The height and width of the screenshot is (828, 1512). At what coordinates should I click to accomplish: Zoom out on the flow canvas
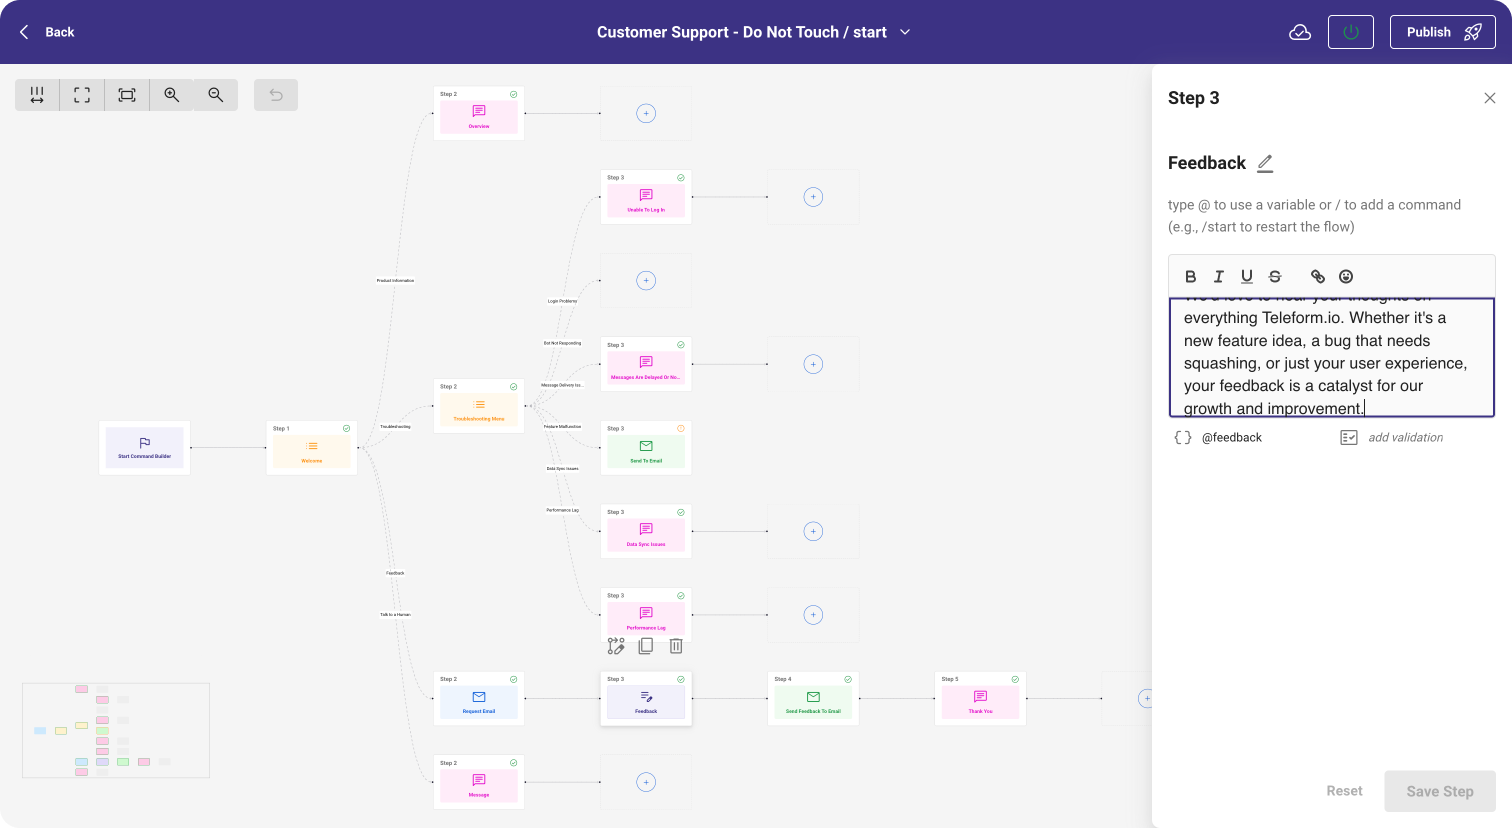pyautogui.click(x=216, y=95)
